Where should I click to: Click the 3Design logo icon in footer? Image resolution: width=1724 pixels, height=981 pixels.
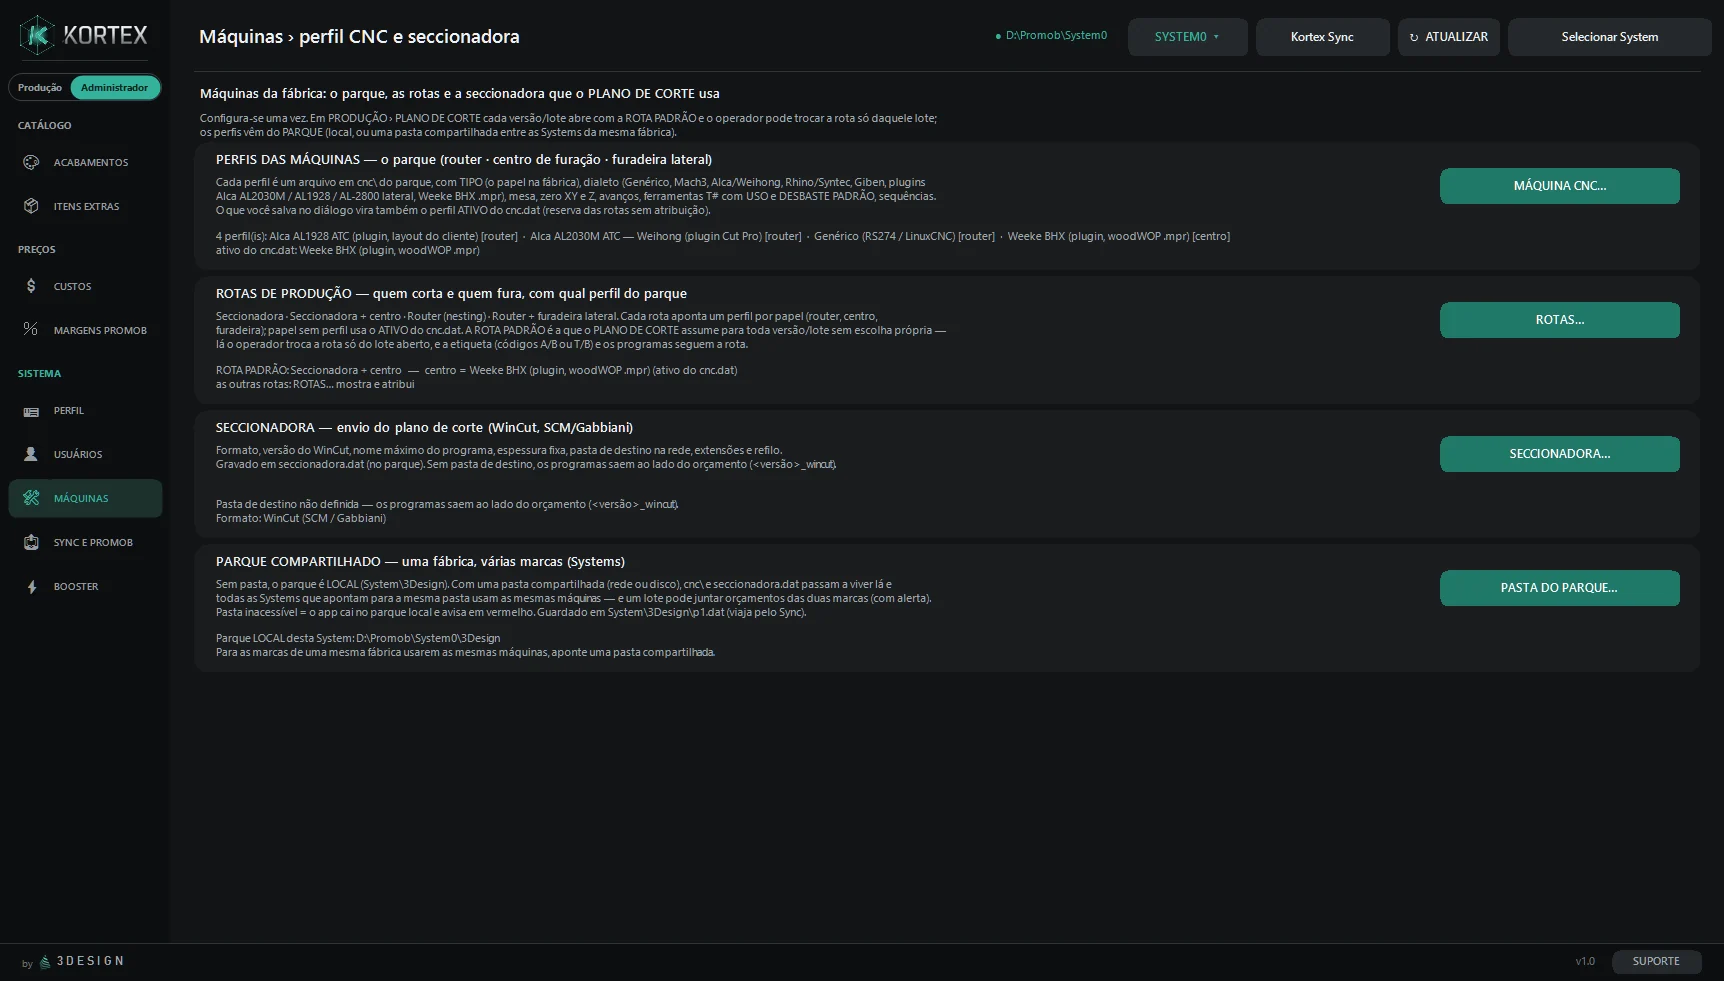click(x=45, y=962)
